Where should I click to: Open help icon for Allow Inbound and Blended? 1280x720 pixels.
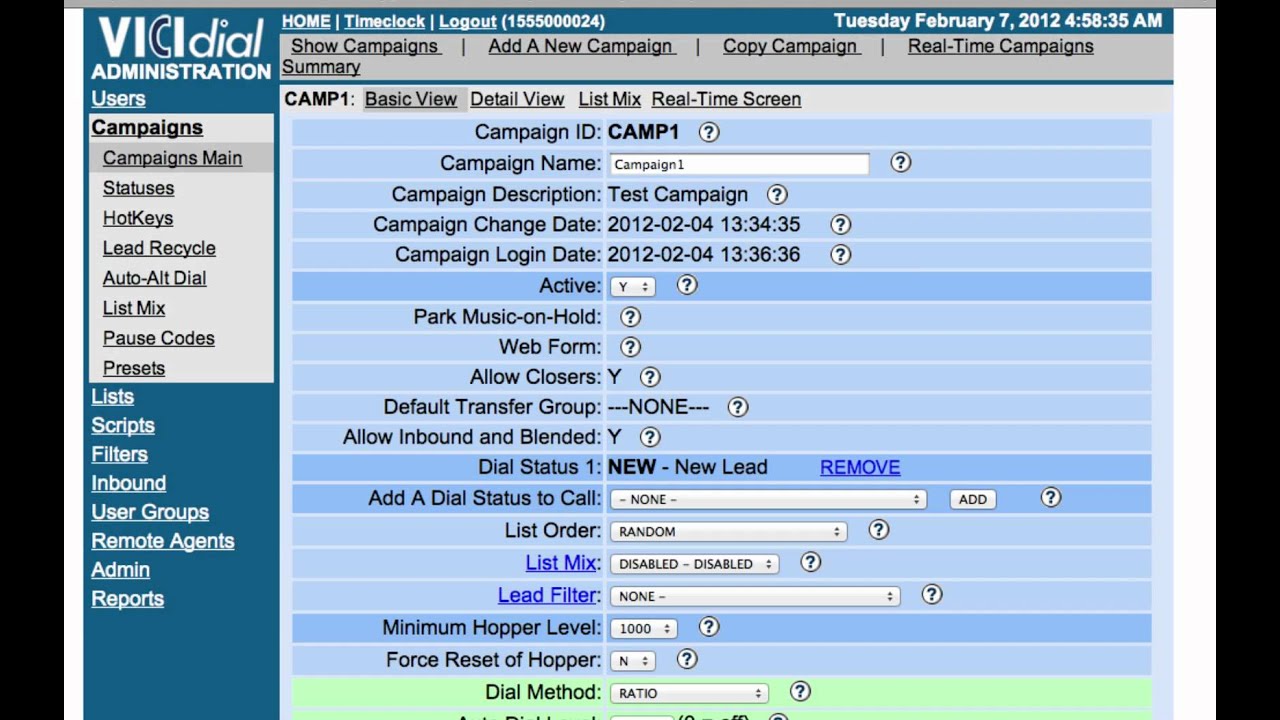point(650,437)
